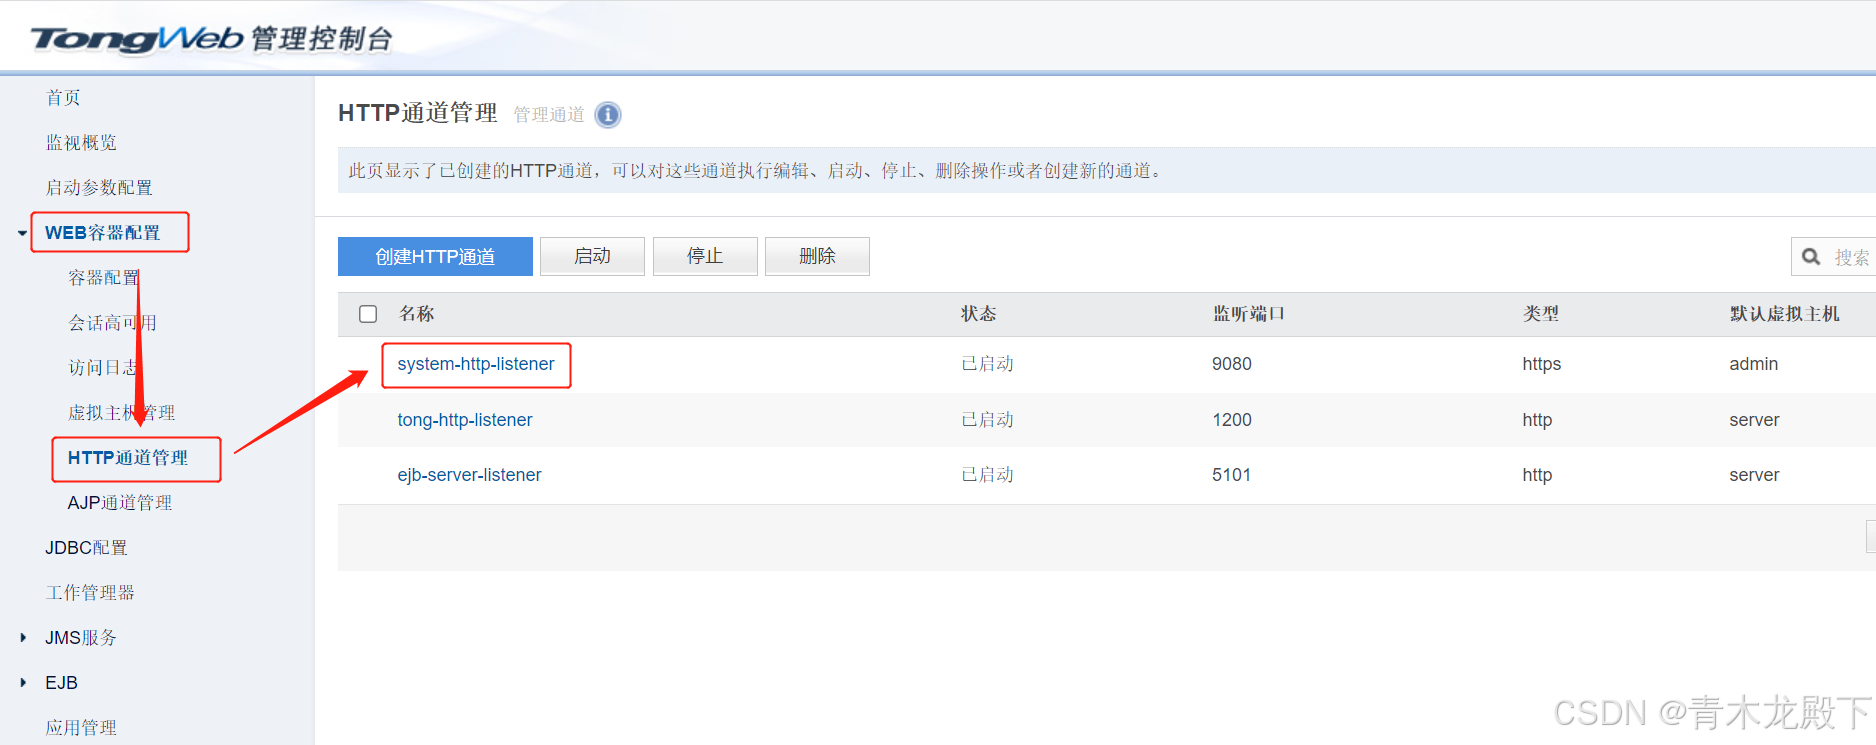Viewport: 1876px width, 745px height.
Task: Click 已启动 status in system-http-listener row
Action: 987,364
